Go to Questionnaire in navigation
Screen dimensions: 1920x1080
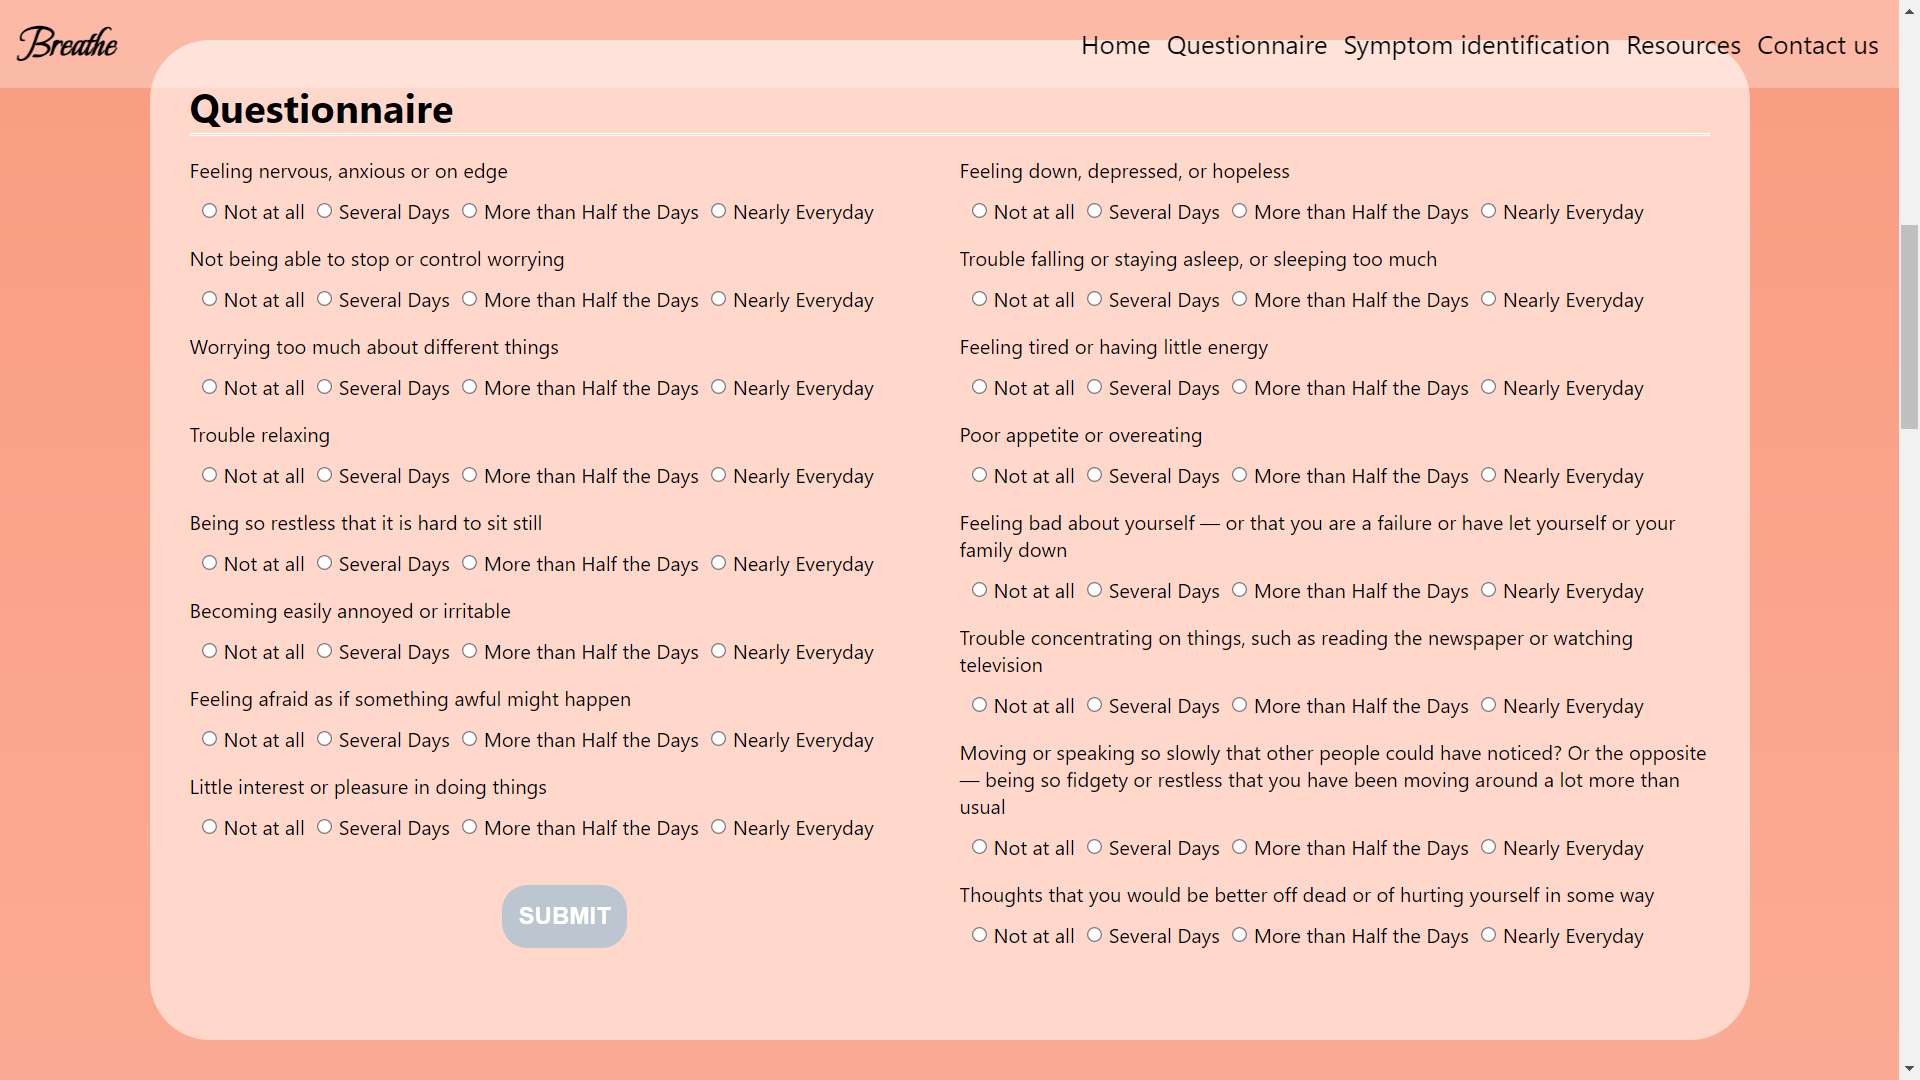pos(1246,46)
